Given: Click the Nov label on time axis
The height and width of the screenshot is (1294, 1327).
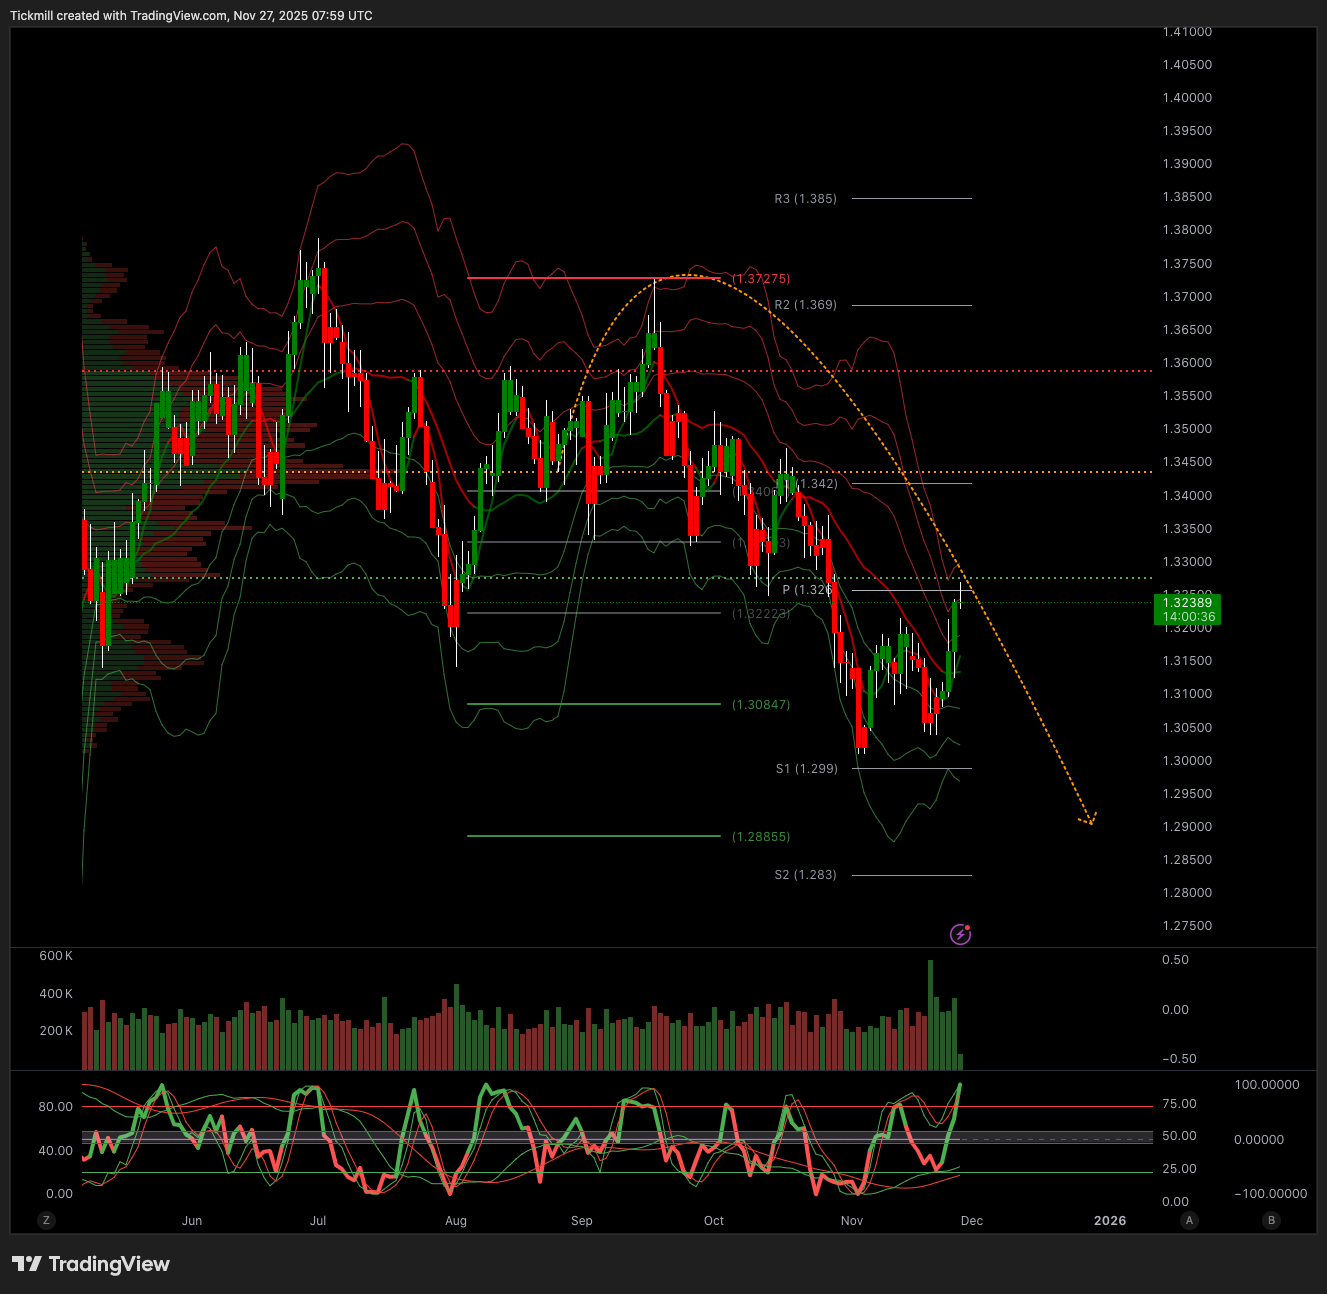Looking at the screenshot, I should 851,1220.
